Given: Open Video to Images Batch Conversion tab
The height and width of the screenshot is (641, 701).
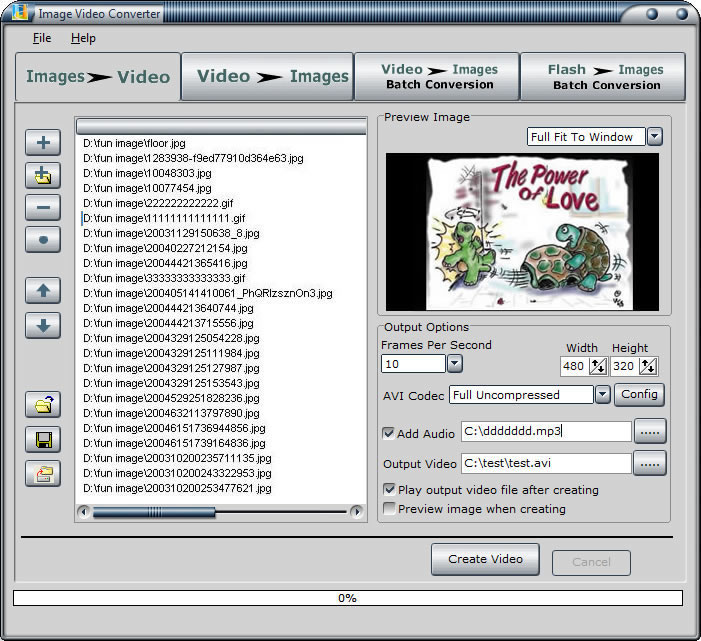Looking at the screenshot, I should (x=437, y=76).
